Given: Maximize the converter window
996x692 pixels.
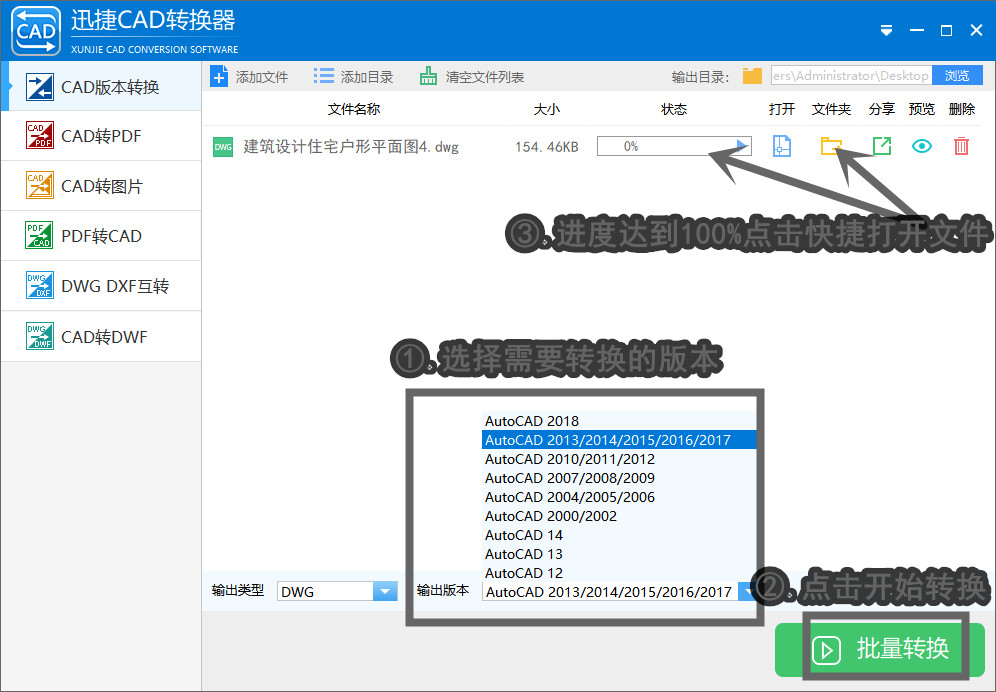Looking at the screenshot, I should click(x=946, y=31).
